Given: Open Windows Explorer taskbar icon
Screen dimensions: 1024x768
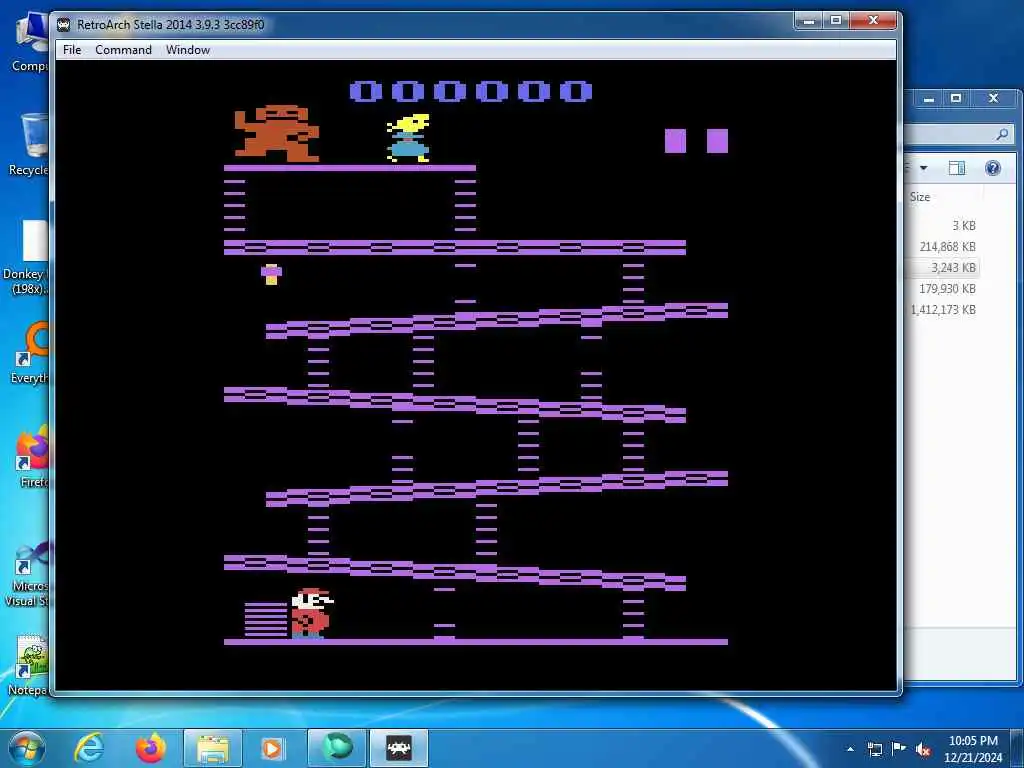Looking at the screenshot, I should tap(213, 748).
